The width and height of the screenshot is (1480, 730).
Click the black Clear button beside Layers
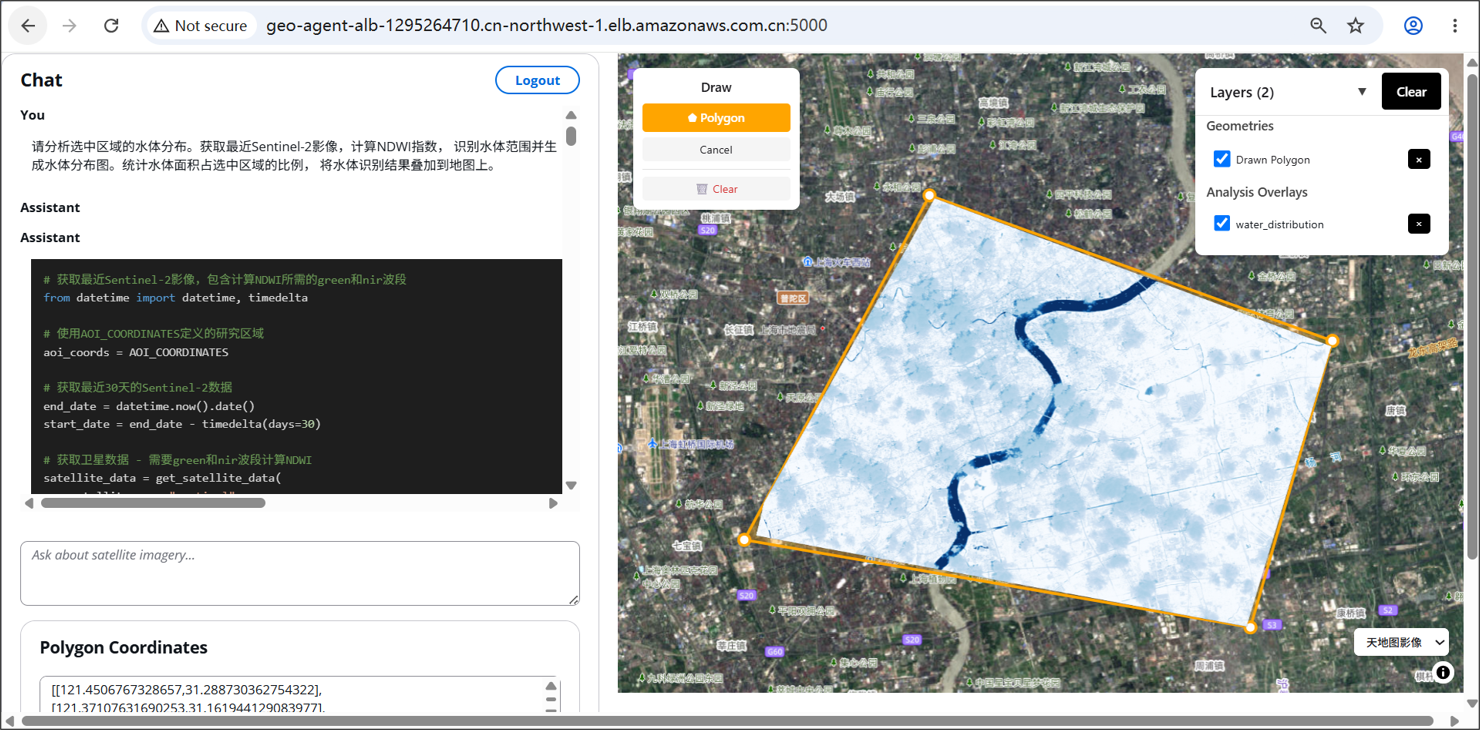[x=1411, y=92]
